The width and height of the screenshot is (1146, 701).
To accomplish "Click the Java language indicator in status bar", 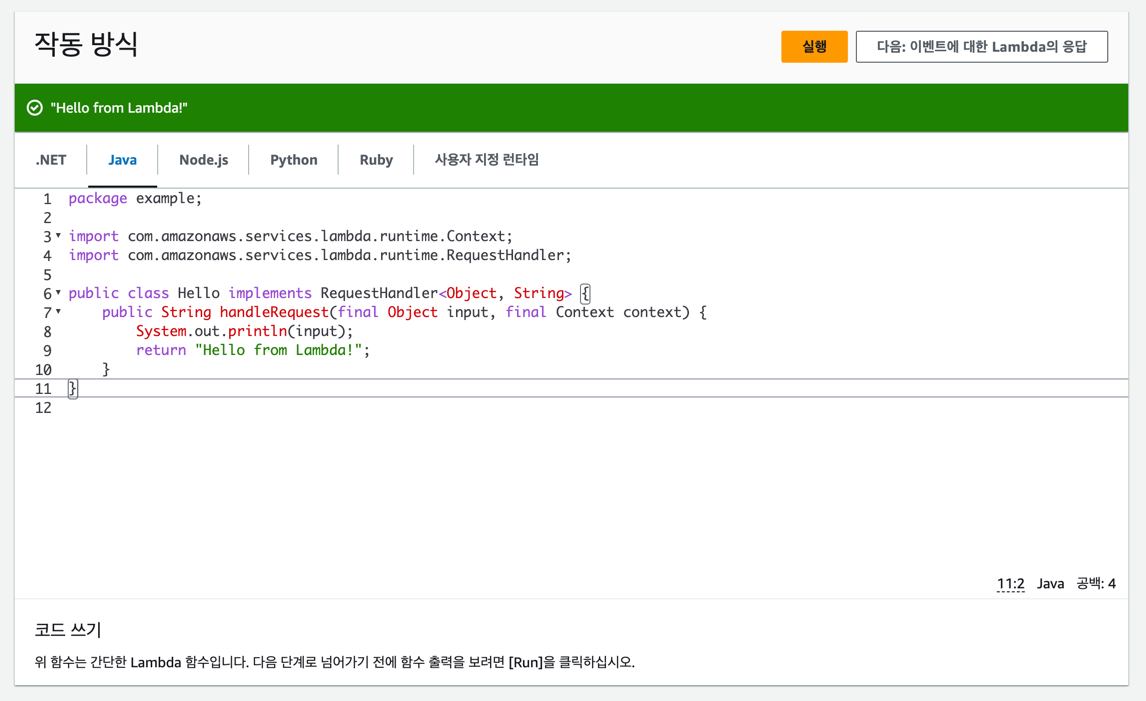I will (x=1050, y=583).
